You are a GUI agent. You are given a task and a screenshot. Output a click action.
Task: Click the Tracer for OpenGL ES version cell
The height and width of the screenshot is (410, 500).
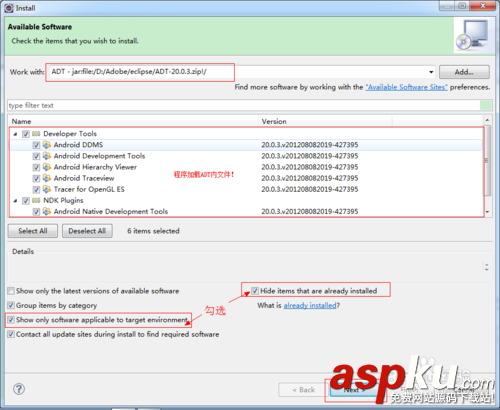pyautogui.click(x=310, y=189)
